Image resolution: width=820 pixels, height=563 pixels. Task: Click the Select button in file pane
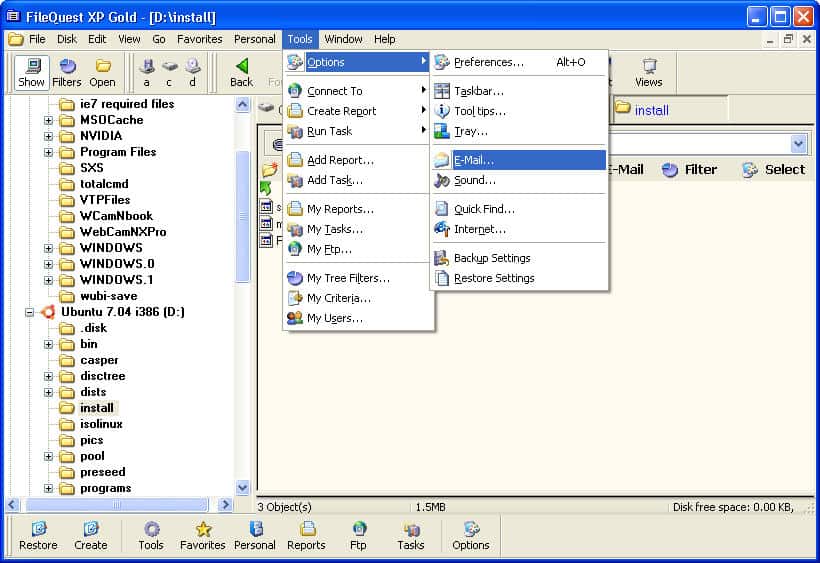tap(773, 170)
